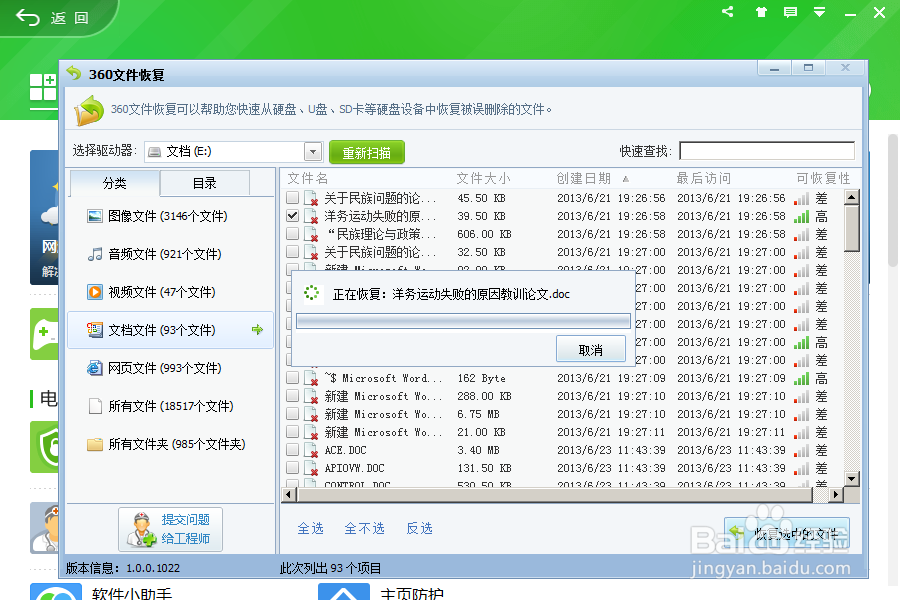Click the back arrow icon labeled 返回
The width and height of the screenshot is (900, 600).
28,17
